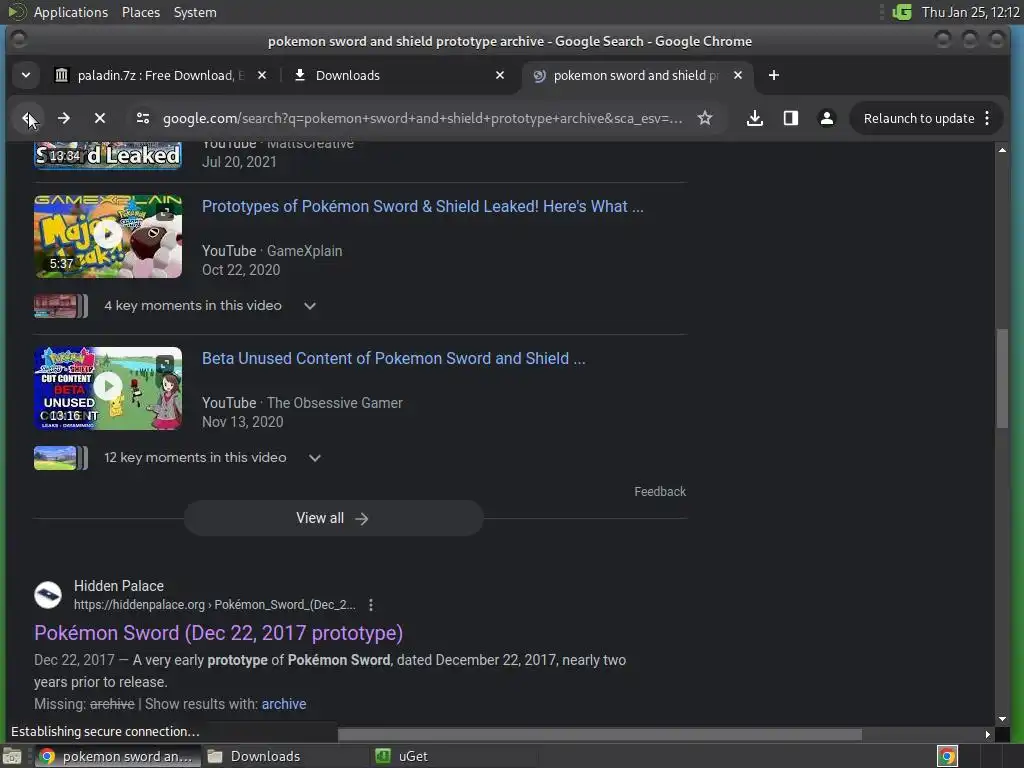Click the uGet tray icon in top panel

pyautogui.click(x=902, y=12)
